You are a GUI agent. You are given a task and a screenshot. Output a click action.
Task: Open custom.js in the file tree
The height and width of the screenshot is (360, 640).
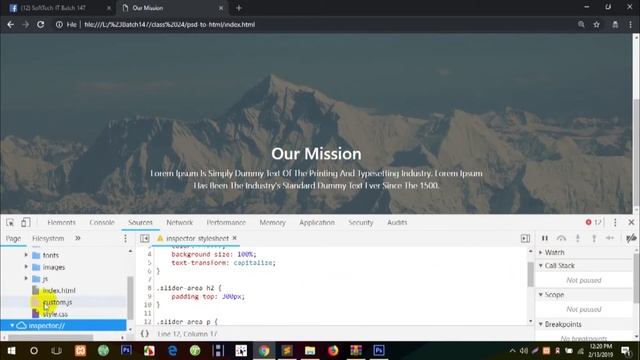(x=57, y=302)
